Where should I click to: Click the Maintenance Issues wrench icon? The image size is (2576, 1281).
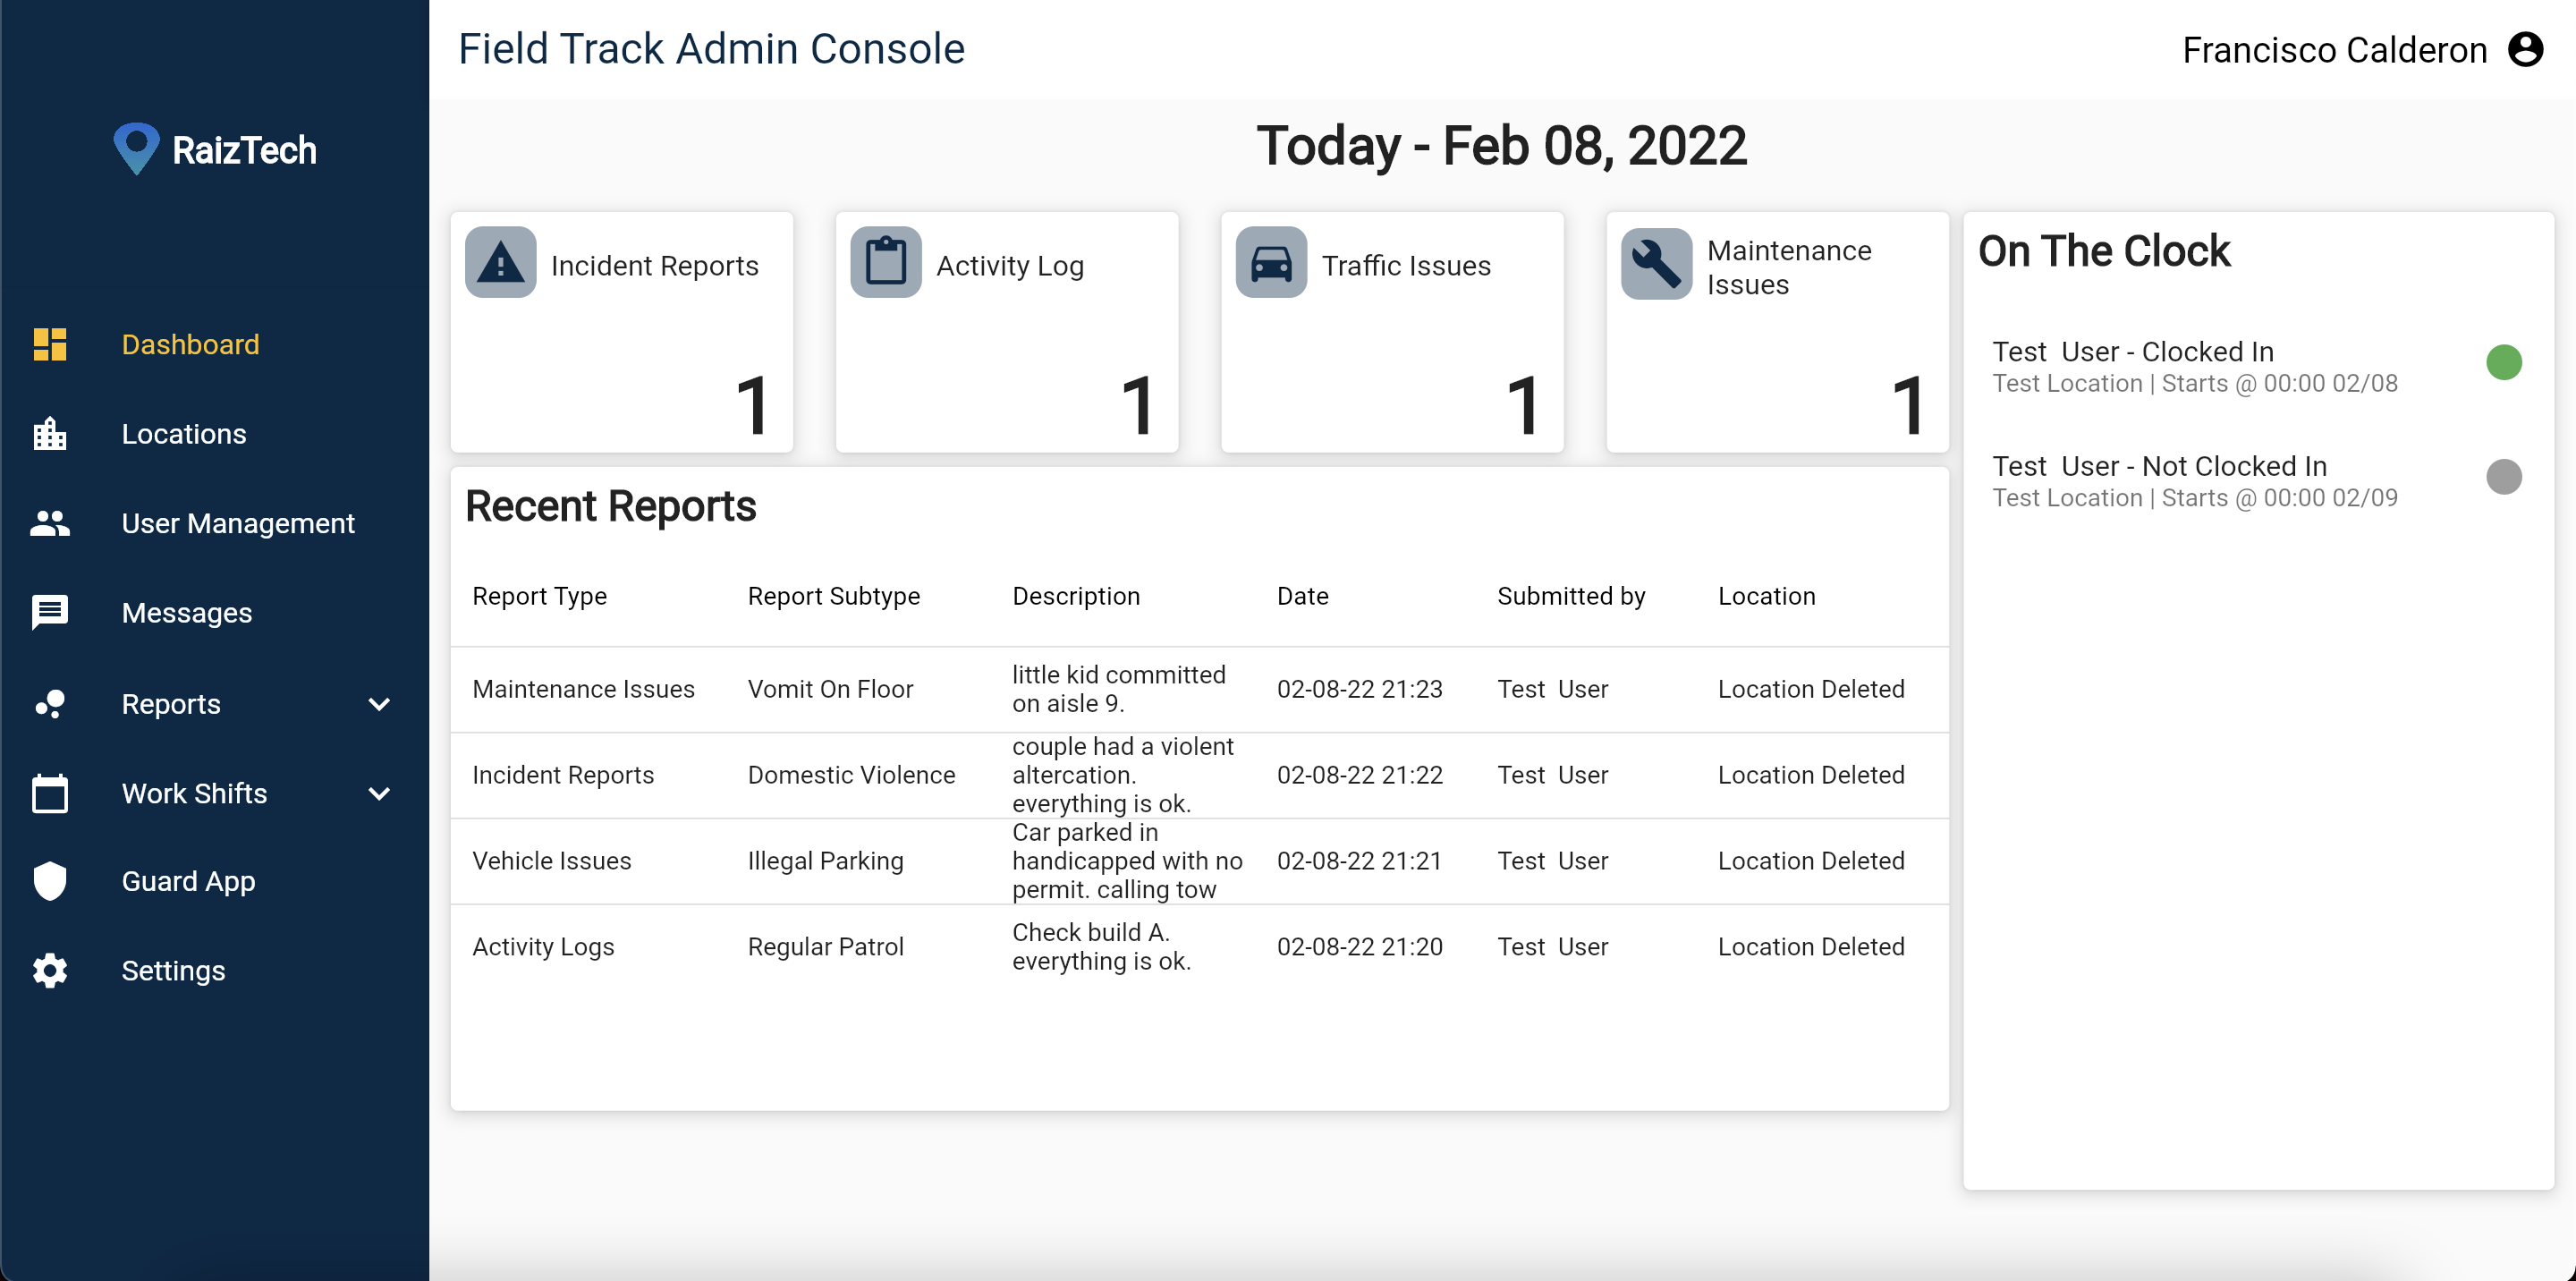coord(1656,265)
